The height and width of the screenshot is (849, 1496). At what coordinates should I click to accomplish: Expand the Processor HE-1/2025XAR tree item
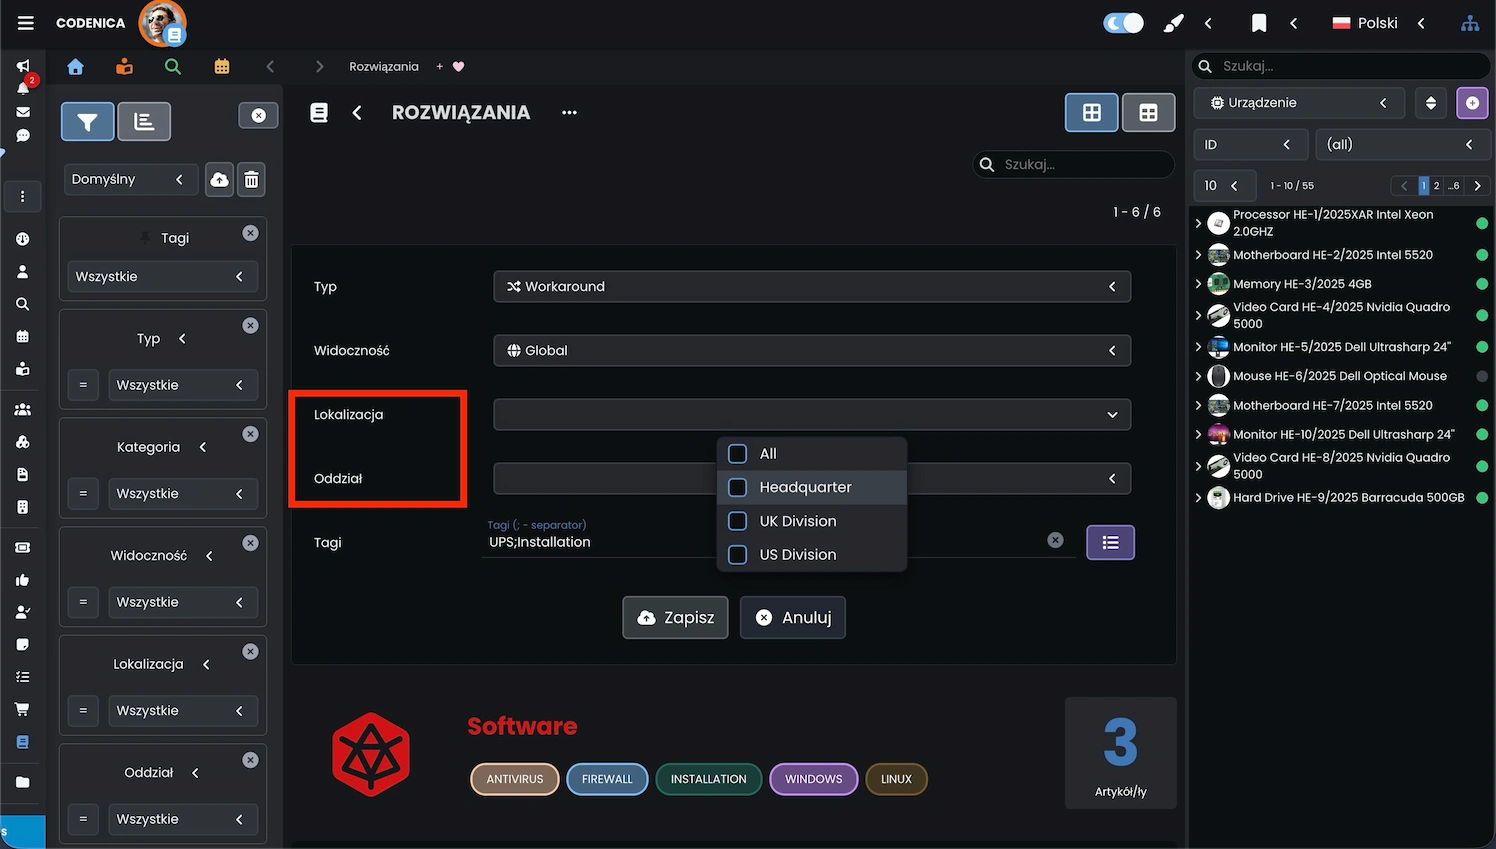tap(1199, 223)
